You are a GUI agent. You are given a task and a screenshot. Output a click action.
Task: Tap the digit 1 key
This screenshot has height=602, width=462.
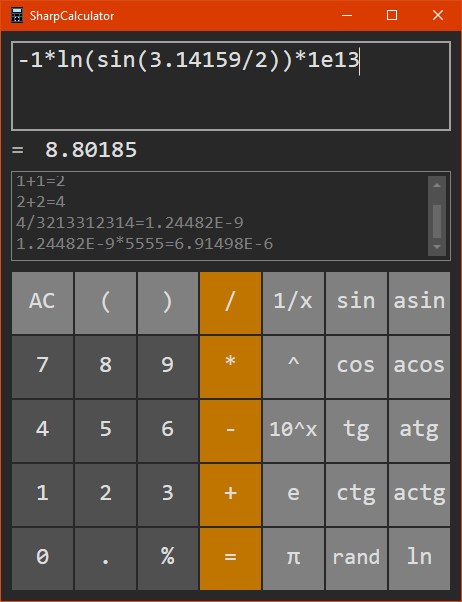tap(42, 495)
